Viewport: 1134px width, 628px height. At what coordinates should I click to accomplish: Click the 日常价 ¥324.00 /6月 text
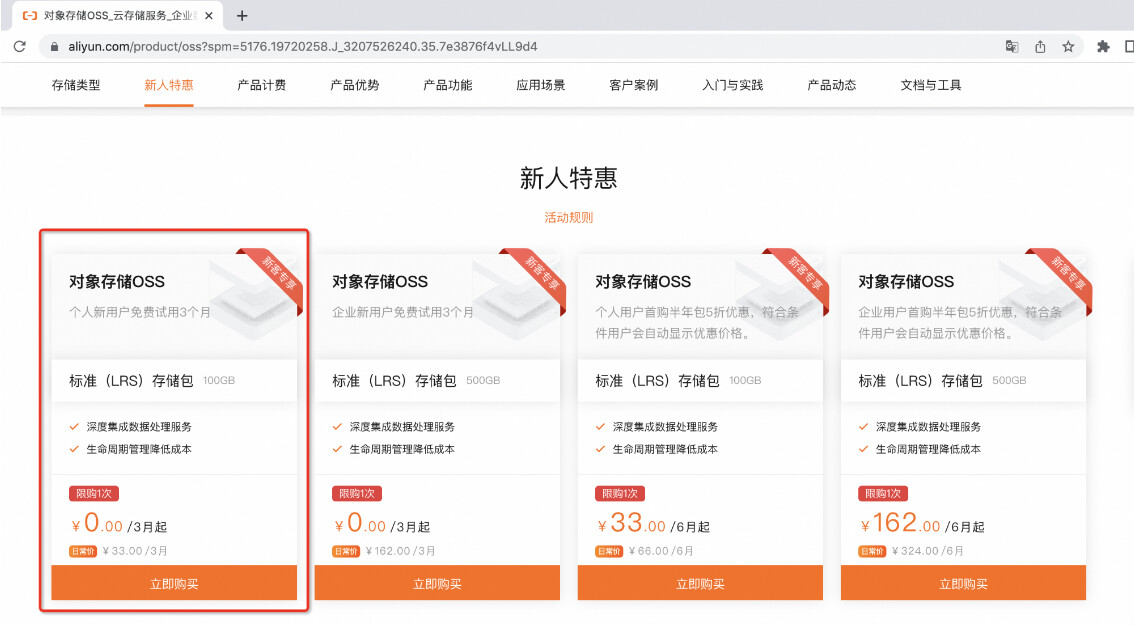tap(911, 551)
